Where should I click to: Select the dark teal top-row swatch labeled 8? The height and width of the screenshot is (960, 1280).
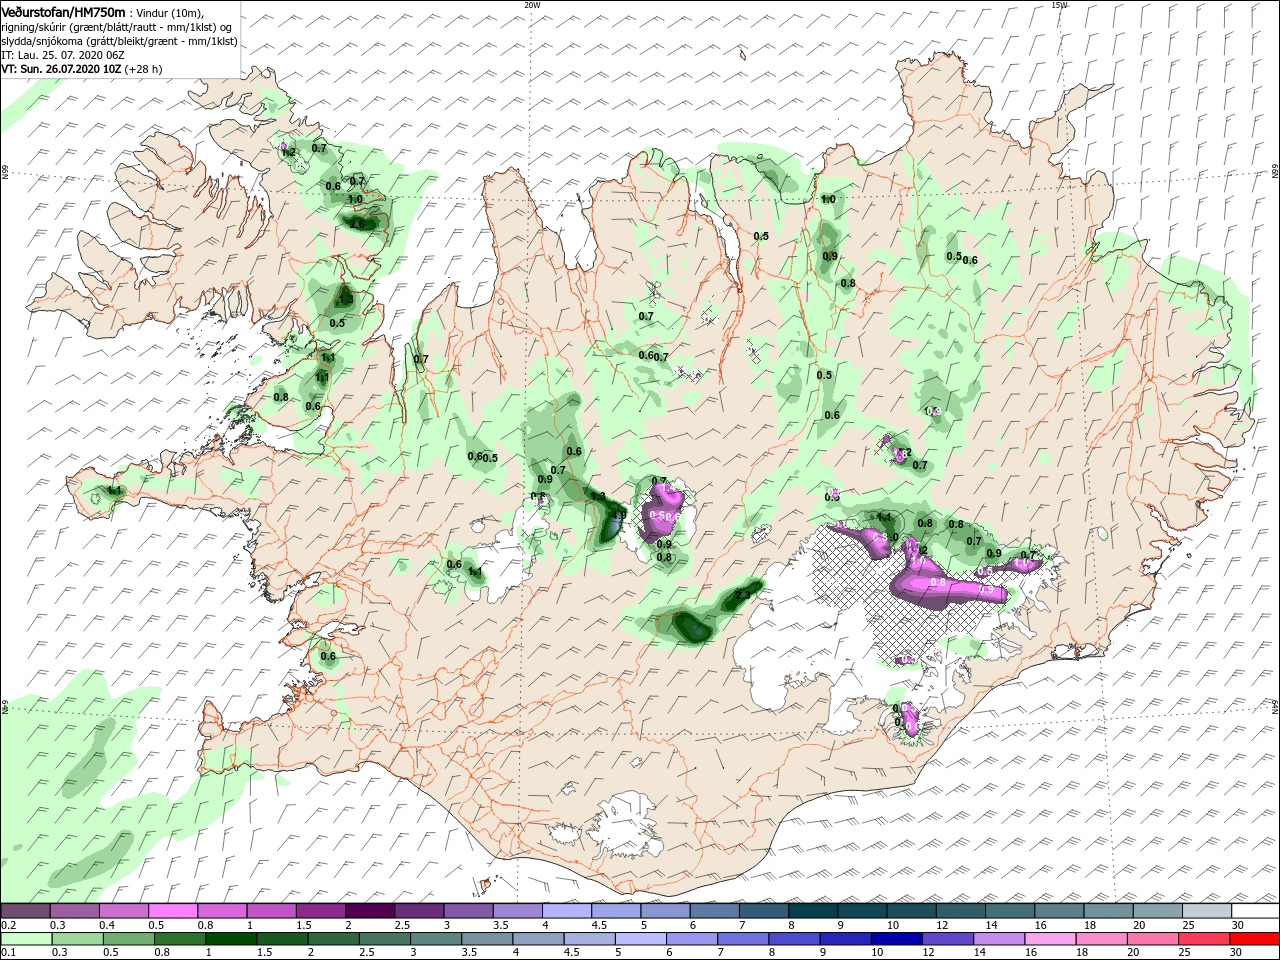(812, 911)
